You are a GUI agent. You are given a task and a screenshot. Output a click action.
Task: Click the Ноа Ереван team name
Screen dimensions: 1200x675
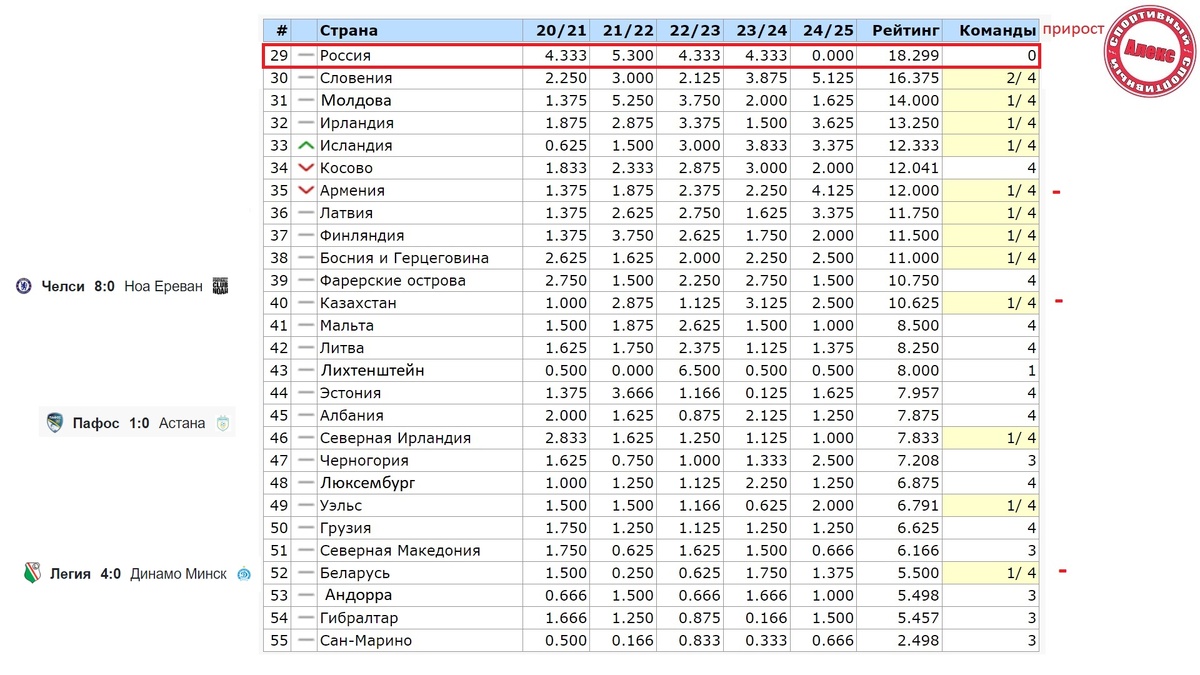(163, 286)
